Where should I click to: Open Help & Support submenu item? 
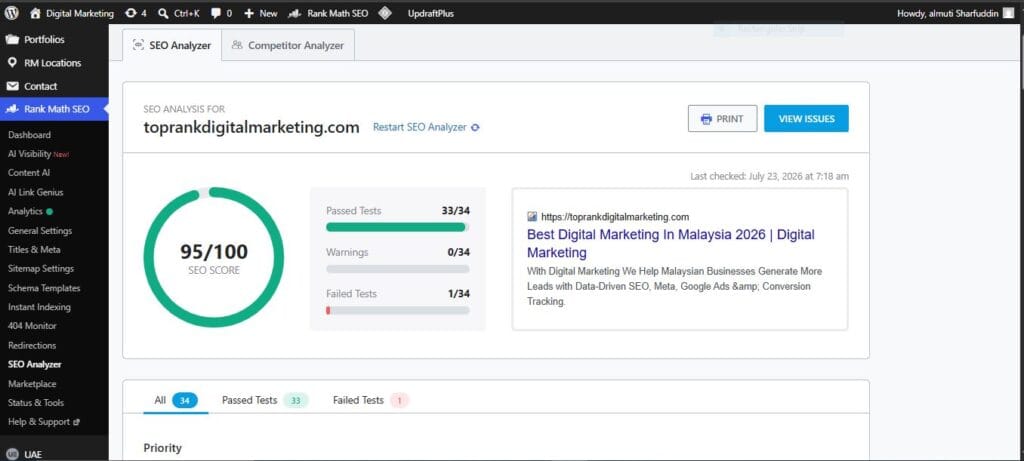click(x=39, y=422)
